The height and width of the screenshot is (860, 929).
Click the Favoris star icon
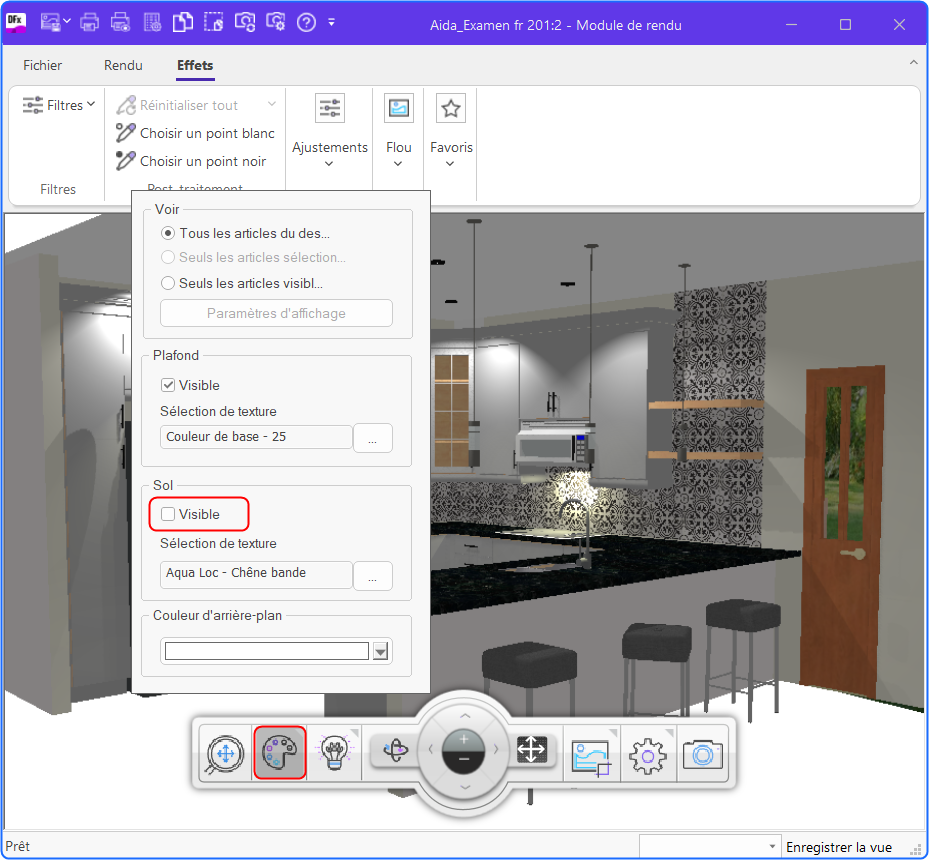coord(451,108)
